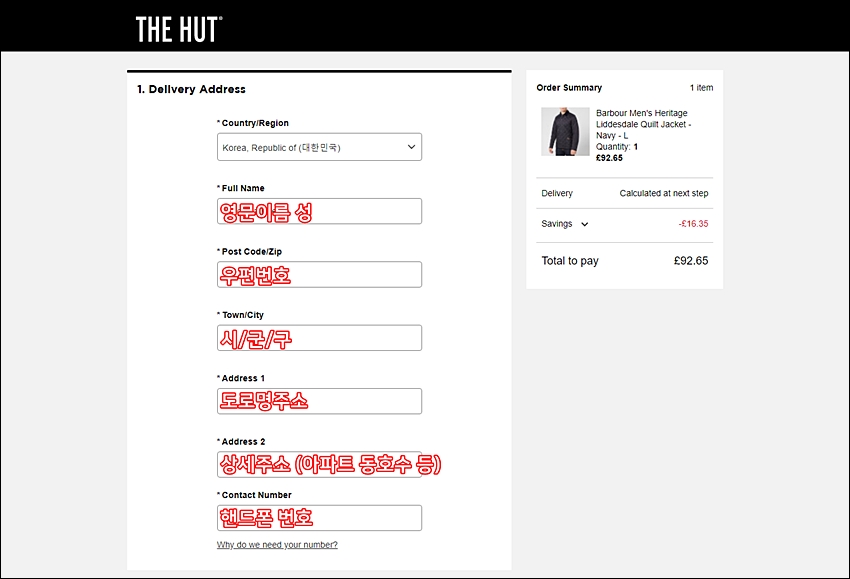This screenshot has width=850, height=579.
Task: Click into the Post Code/Zip field
Action: (x=319, y=274)
